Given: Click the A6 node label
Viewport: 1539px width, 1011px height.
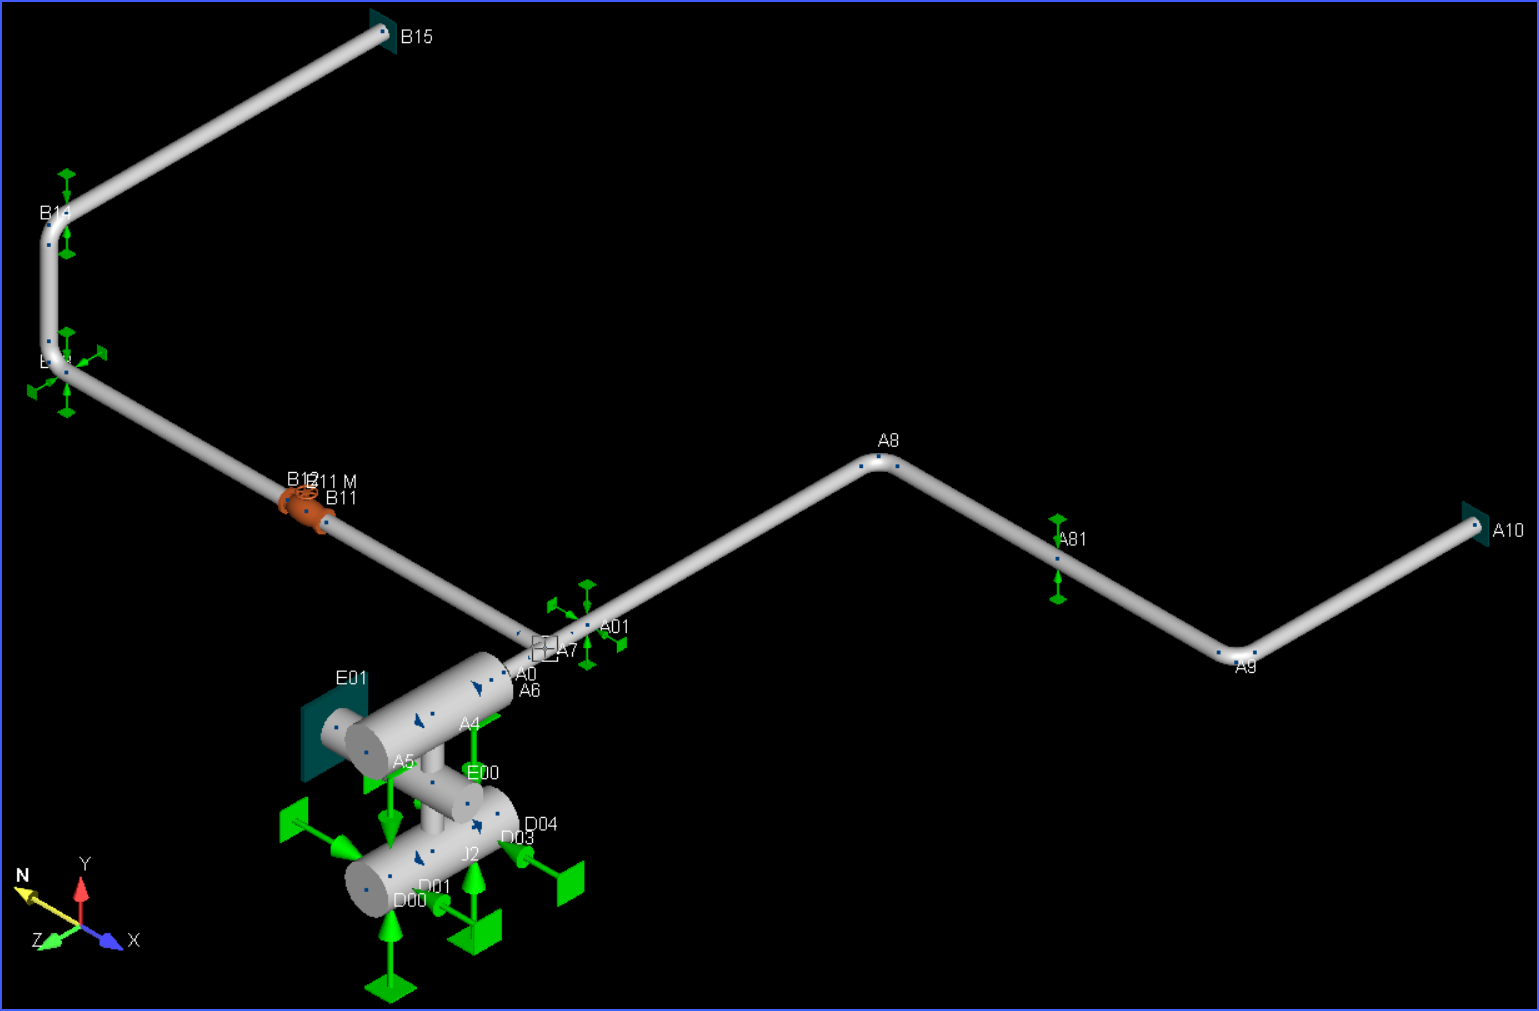Looking at the screenshot, I should click(x=530, y=690).
